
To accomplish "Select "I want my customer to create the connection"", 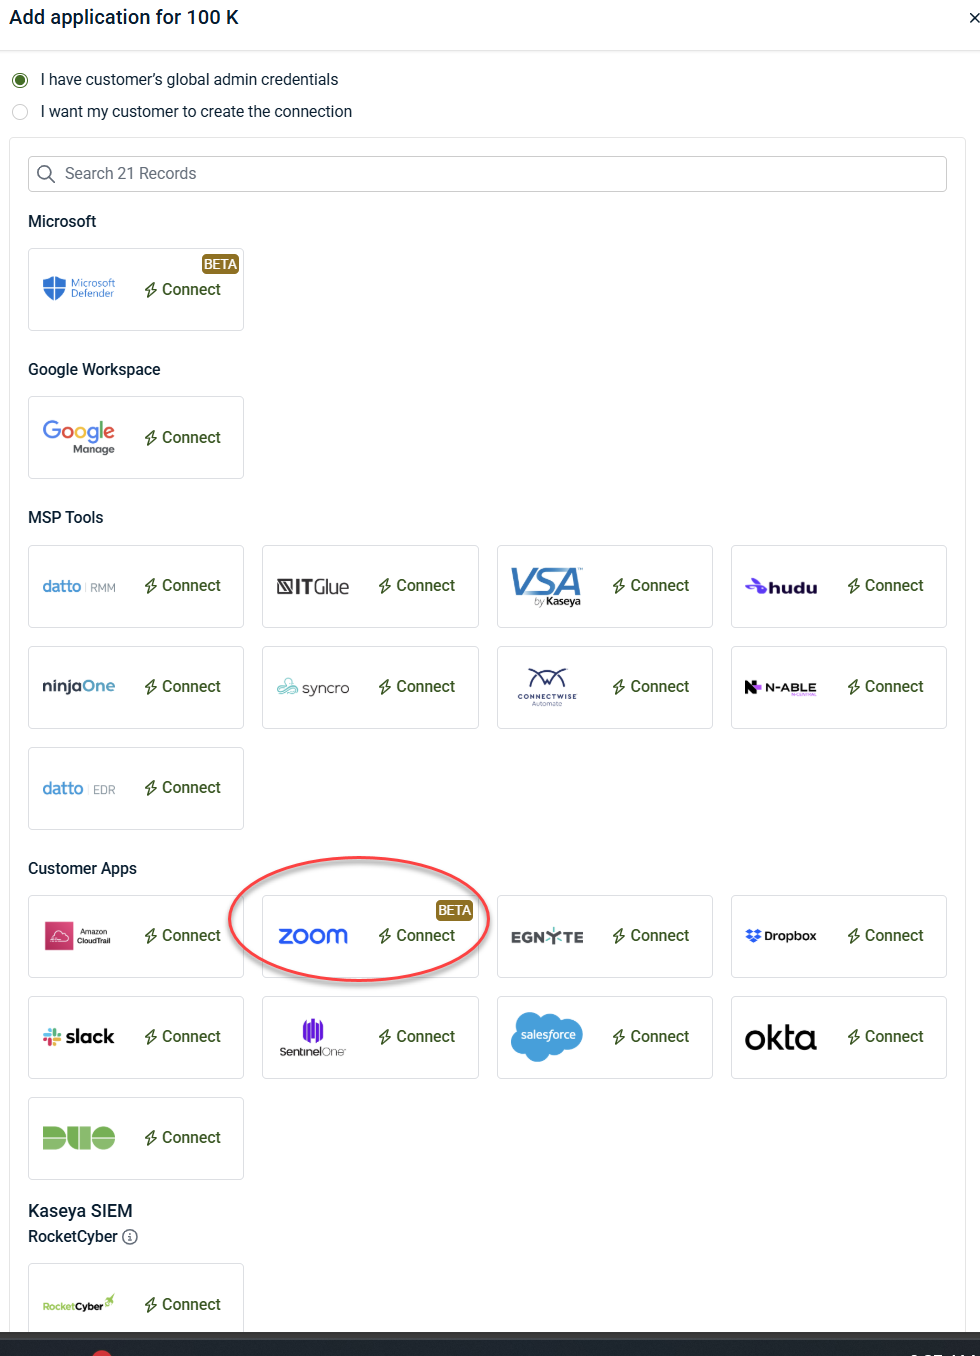I will coord(20,112).
